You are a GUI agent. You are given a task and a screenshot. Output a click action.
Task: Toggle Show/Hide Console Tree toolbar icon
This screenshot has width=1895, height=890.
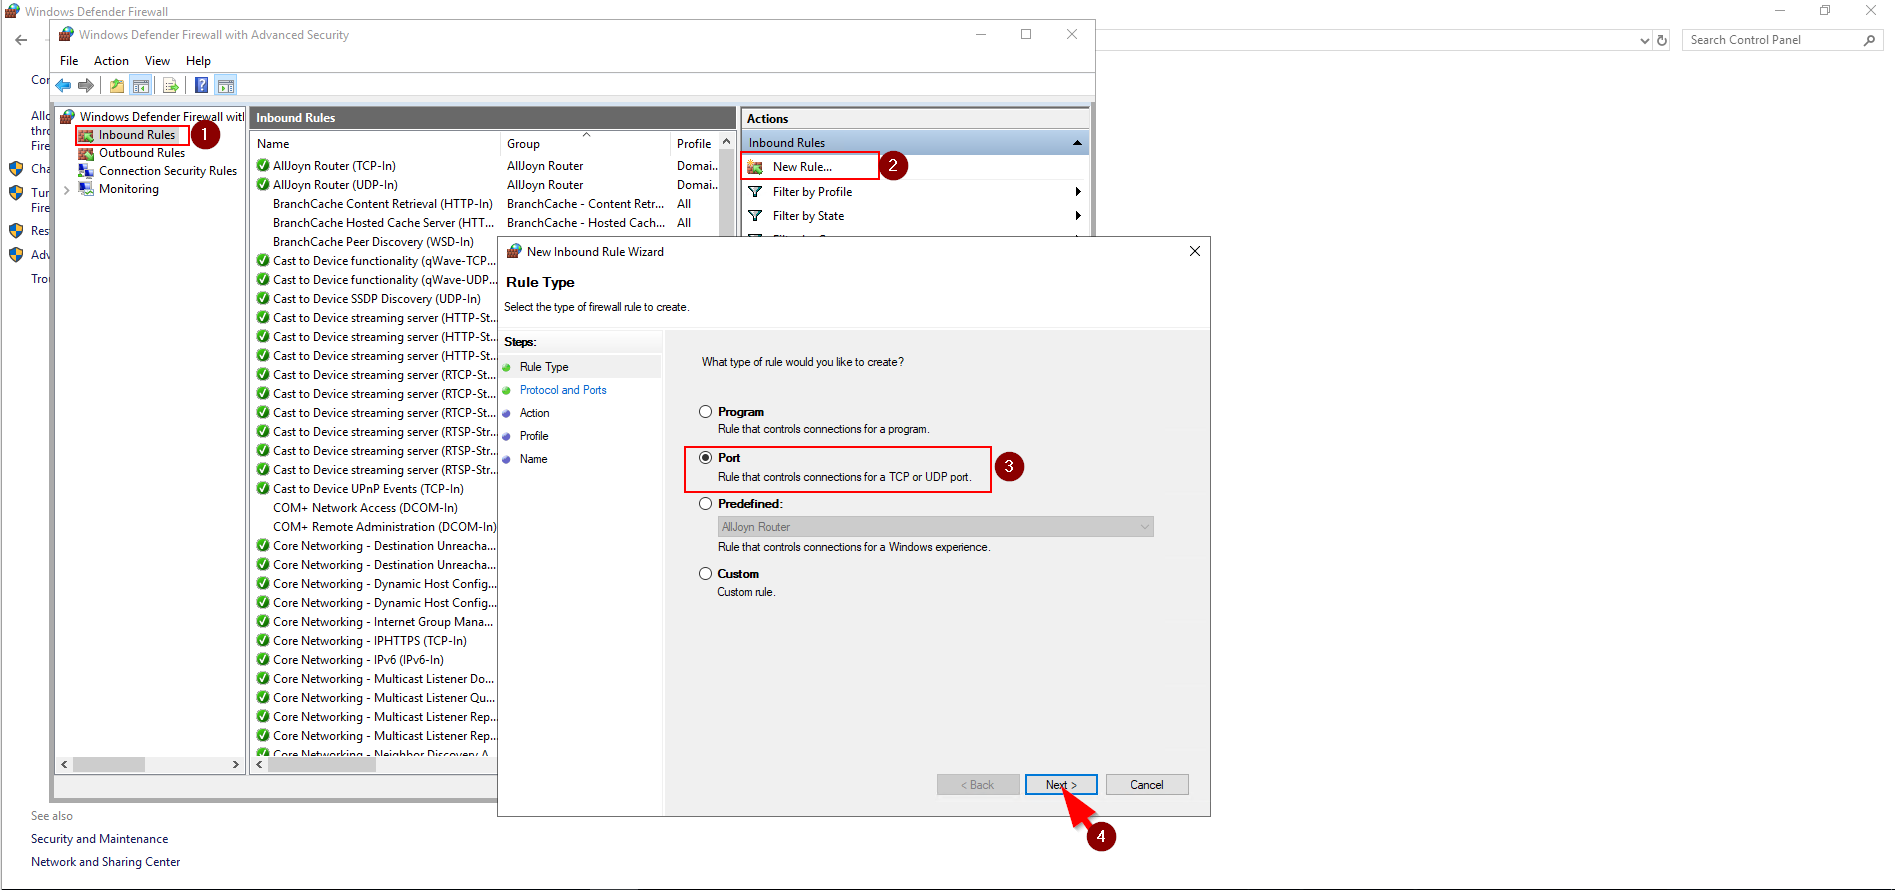[x=141, y=86]
